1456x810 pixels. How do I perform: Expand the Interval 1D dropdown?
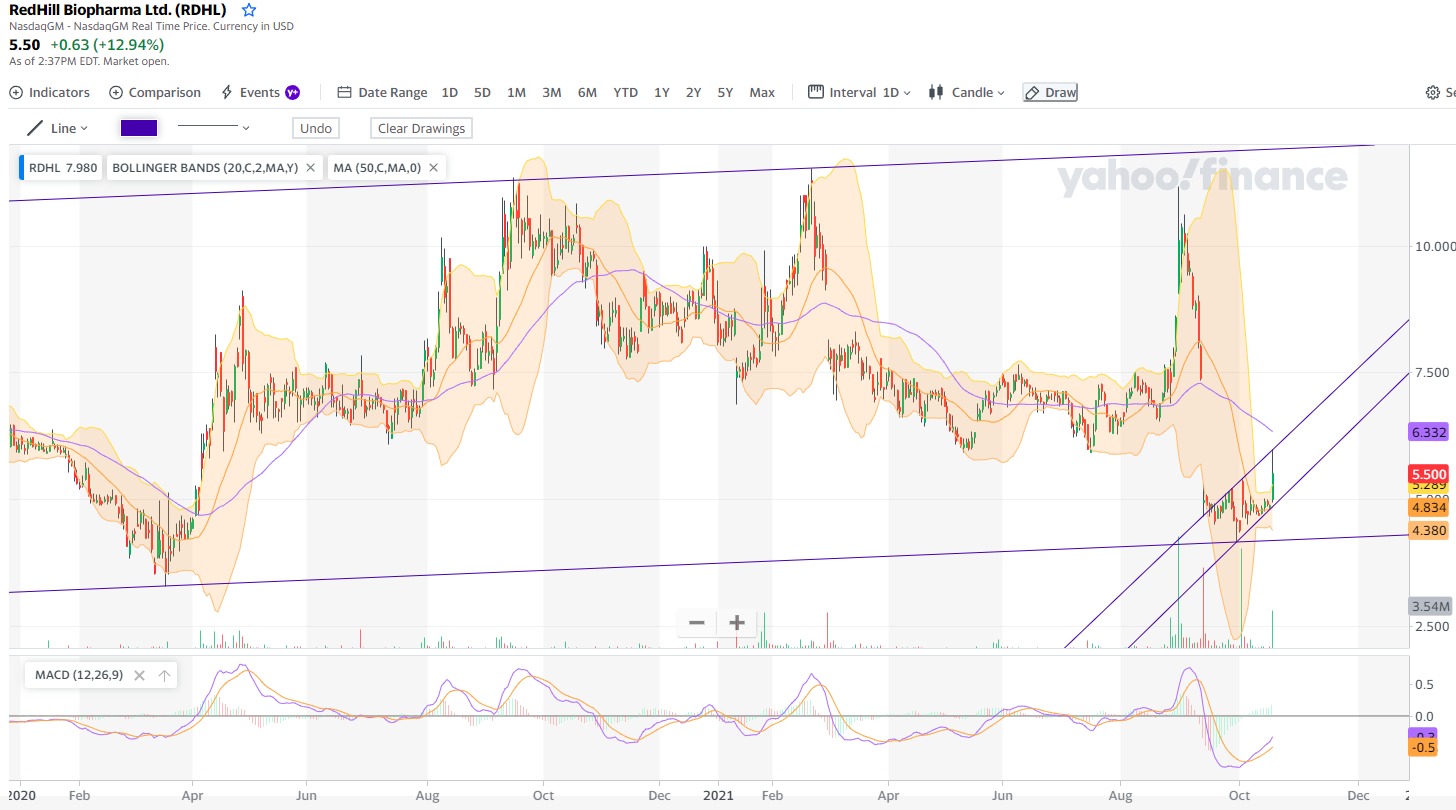click(x=859, y=92)
